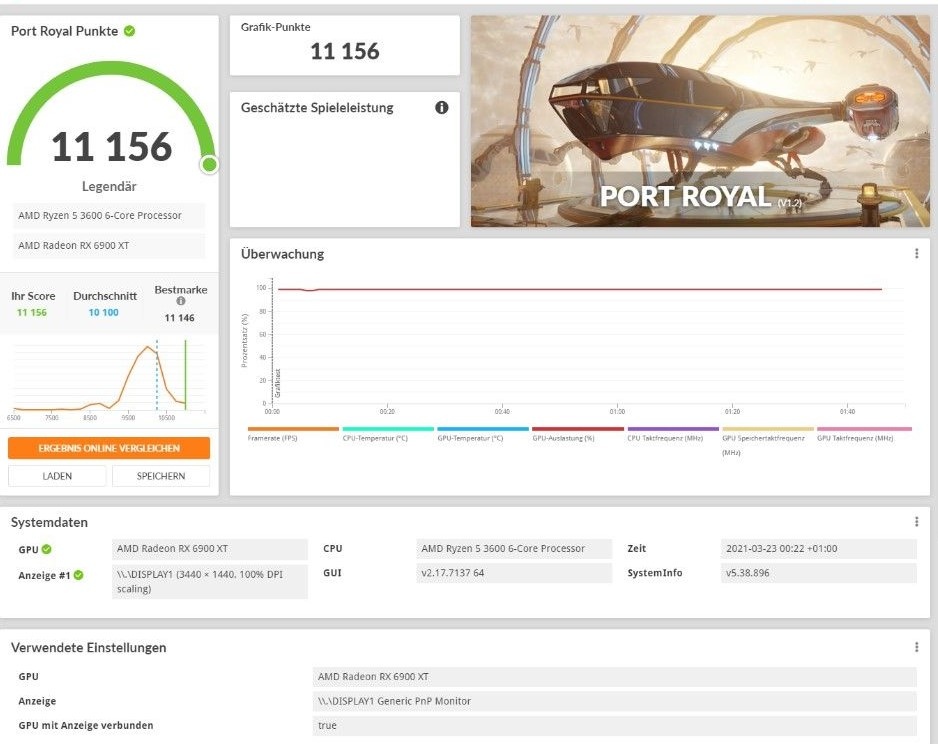
Task: Click the Zeit value 2021-03-23 00:22
Action: (x=819, y=548)
